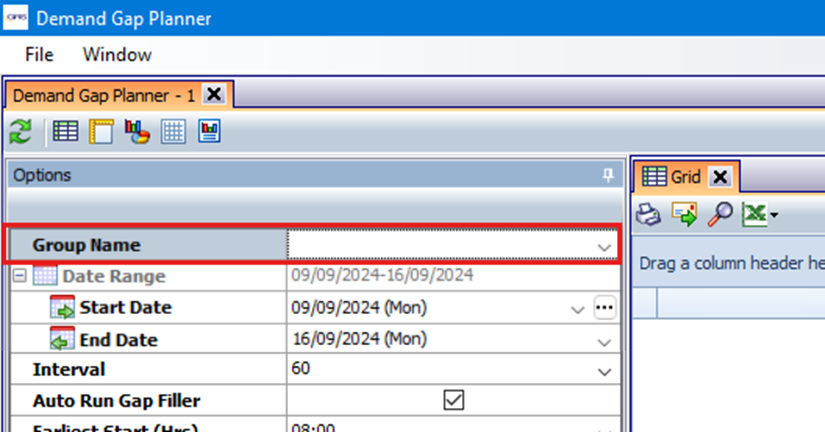Click the send/export green arrow icon

click(684, 213)
